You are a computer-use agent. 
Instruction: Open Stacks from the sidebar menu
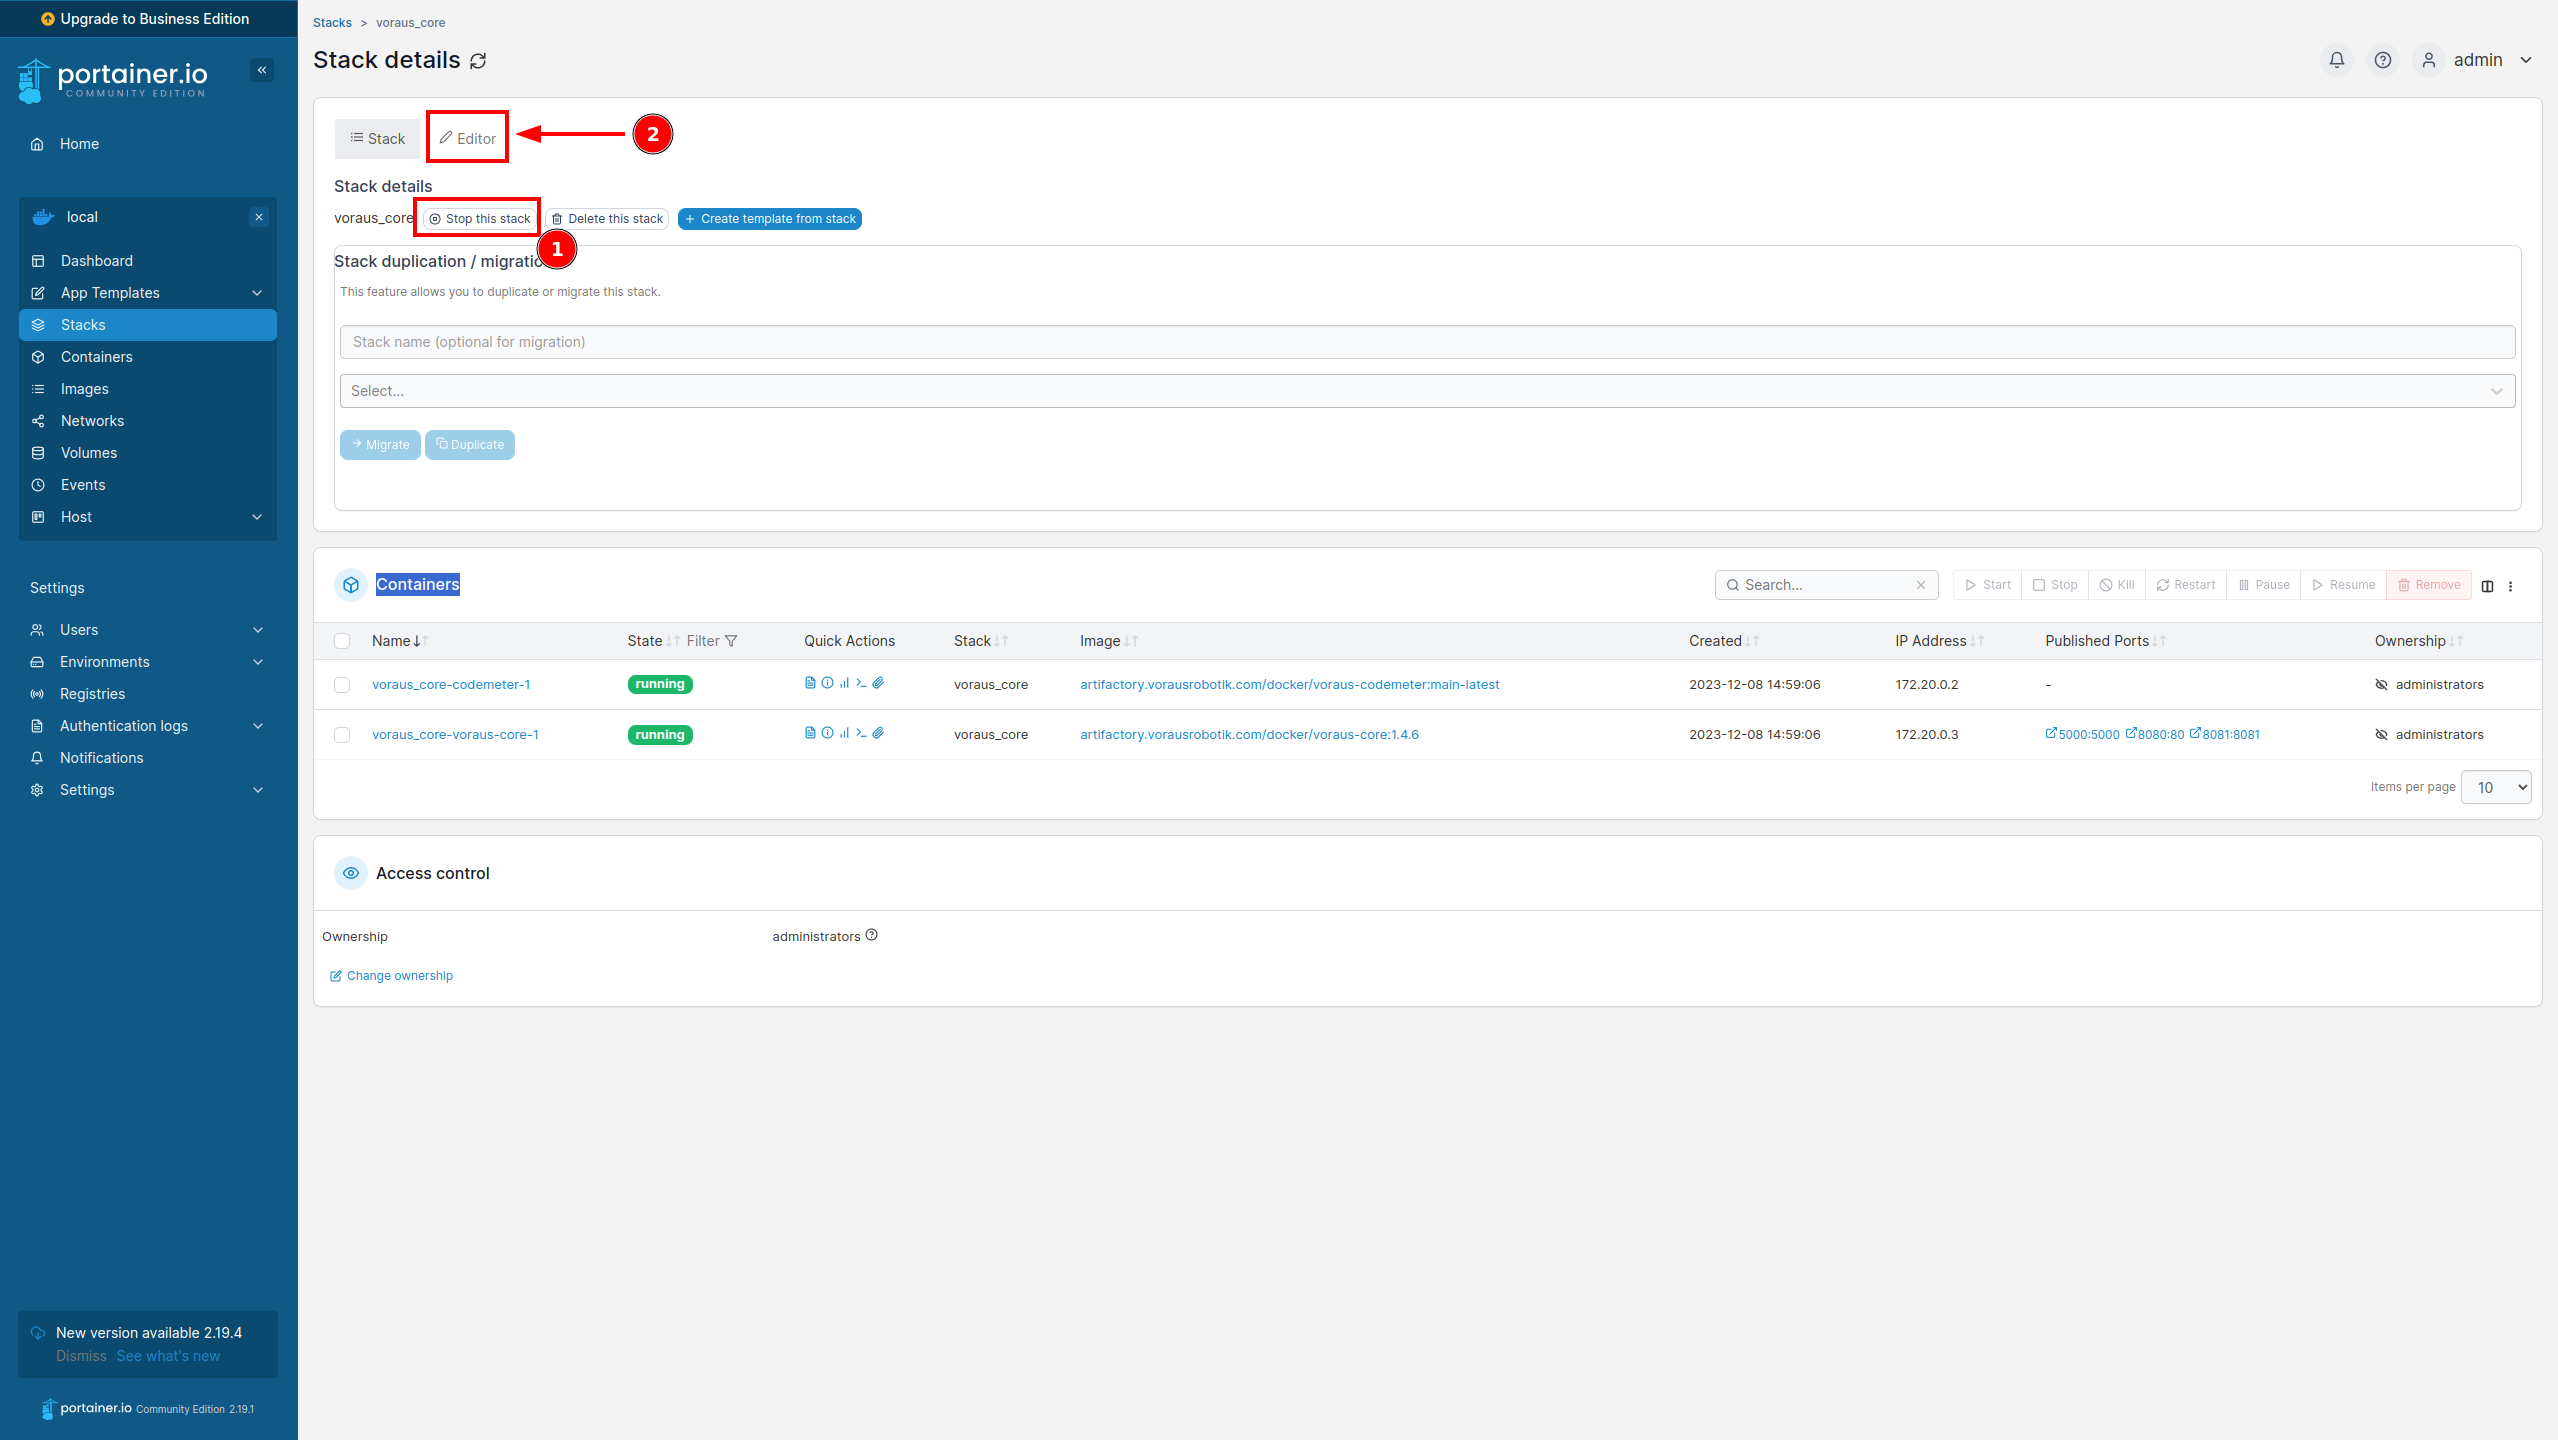pyautogui.click(x=83, y=324)
